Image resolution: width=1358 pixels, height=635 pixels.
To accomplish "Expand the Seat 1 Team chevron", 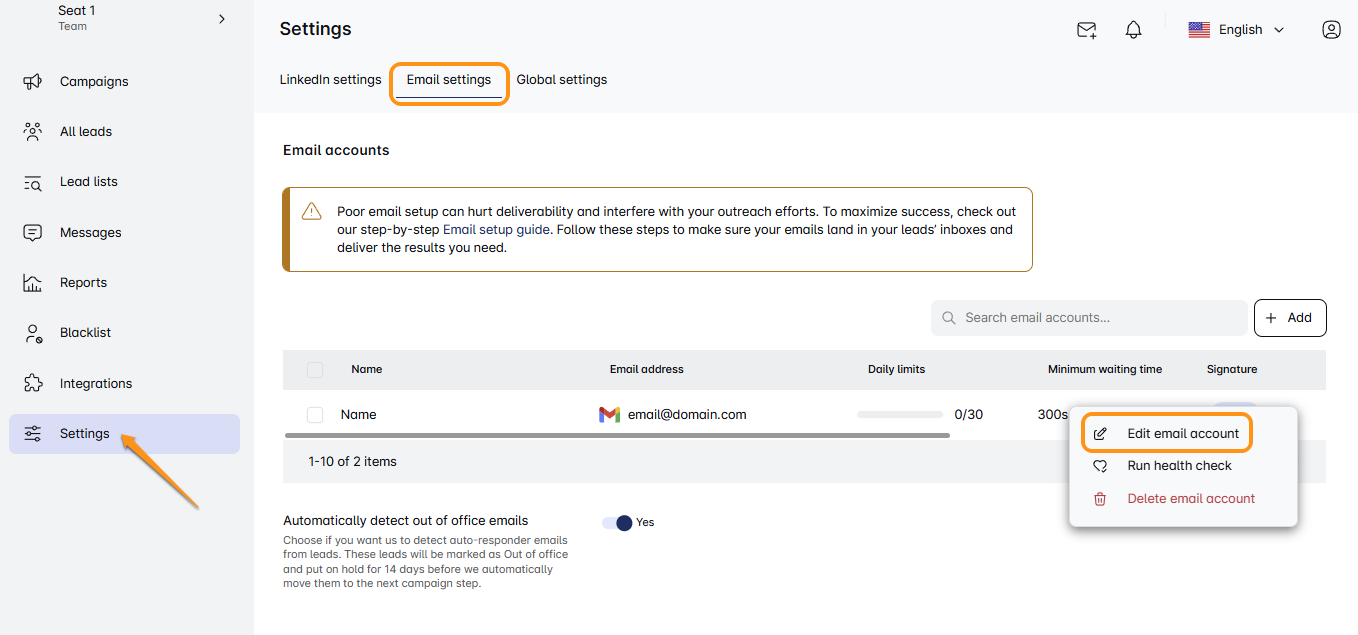I will (222, 19).
